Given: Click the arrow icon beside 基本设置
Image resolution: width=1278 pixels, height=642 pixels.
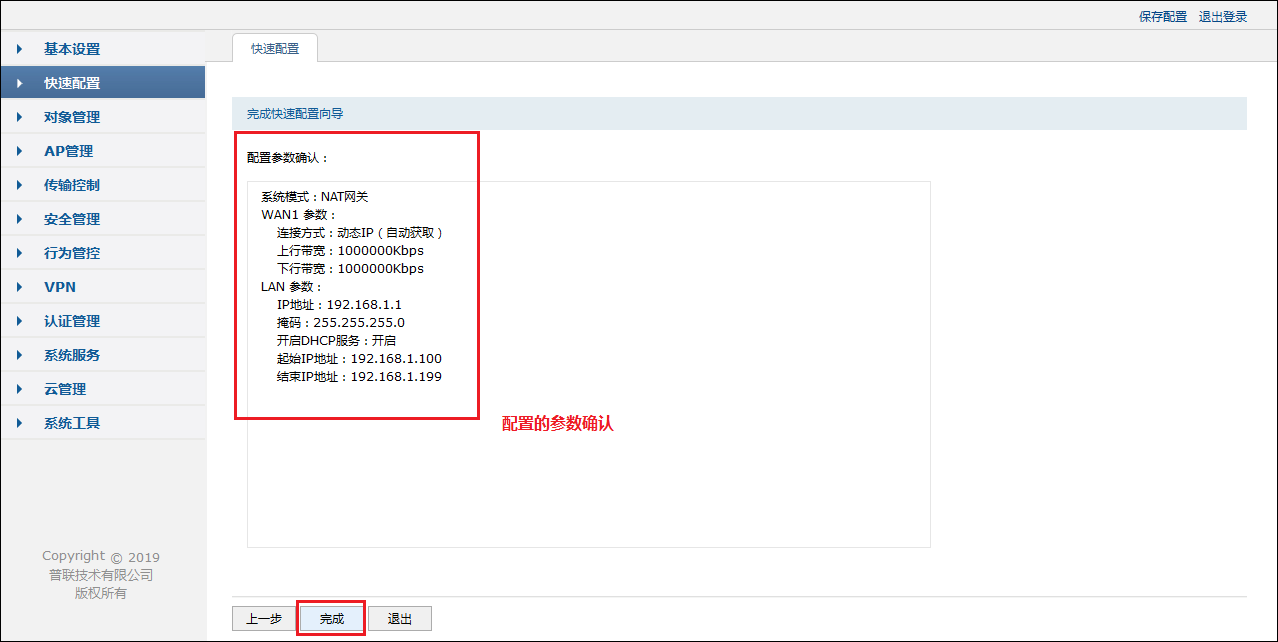Looking at the screenshot, I should tap(19, 48).
